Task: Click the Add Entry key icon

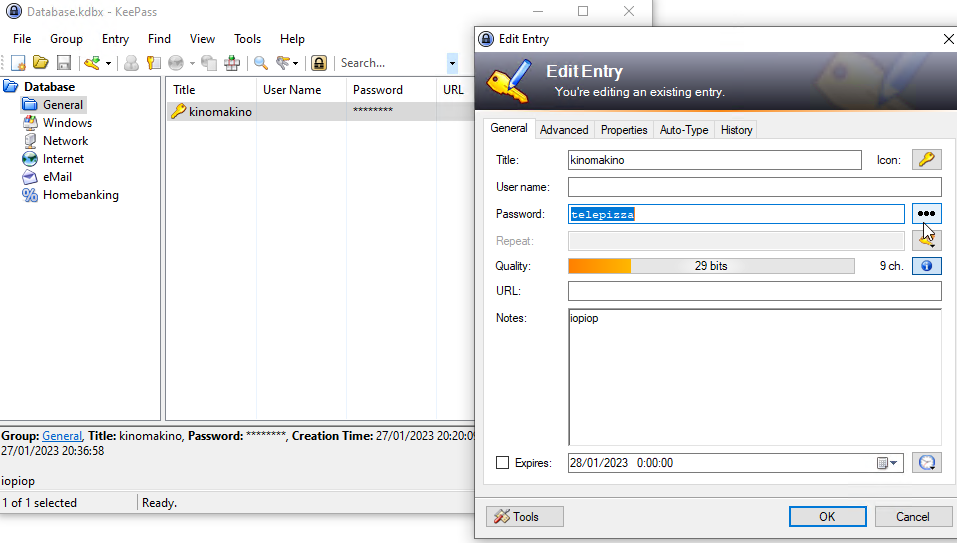Action: pos(93,63)
